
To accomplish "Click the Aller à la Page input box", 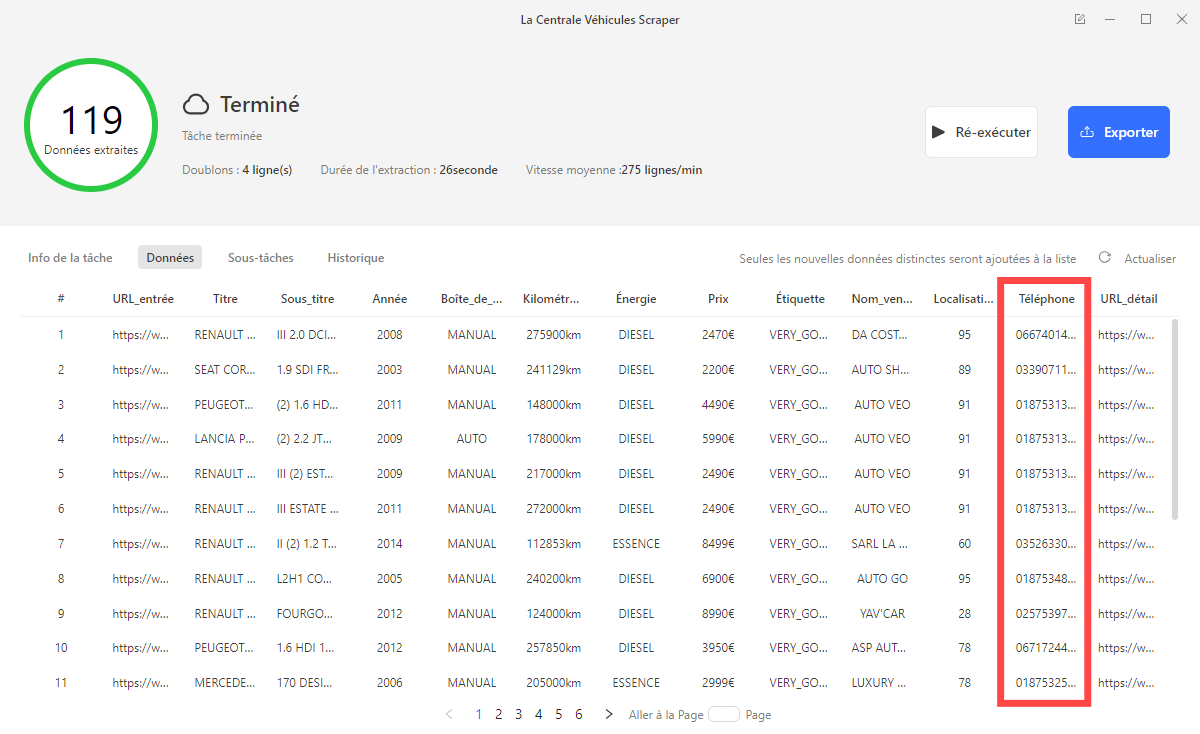I will 724,714.
